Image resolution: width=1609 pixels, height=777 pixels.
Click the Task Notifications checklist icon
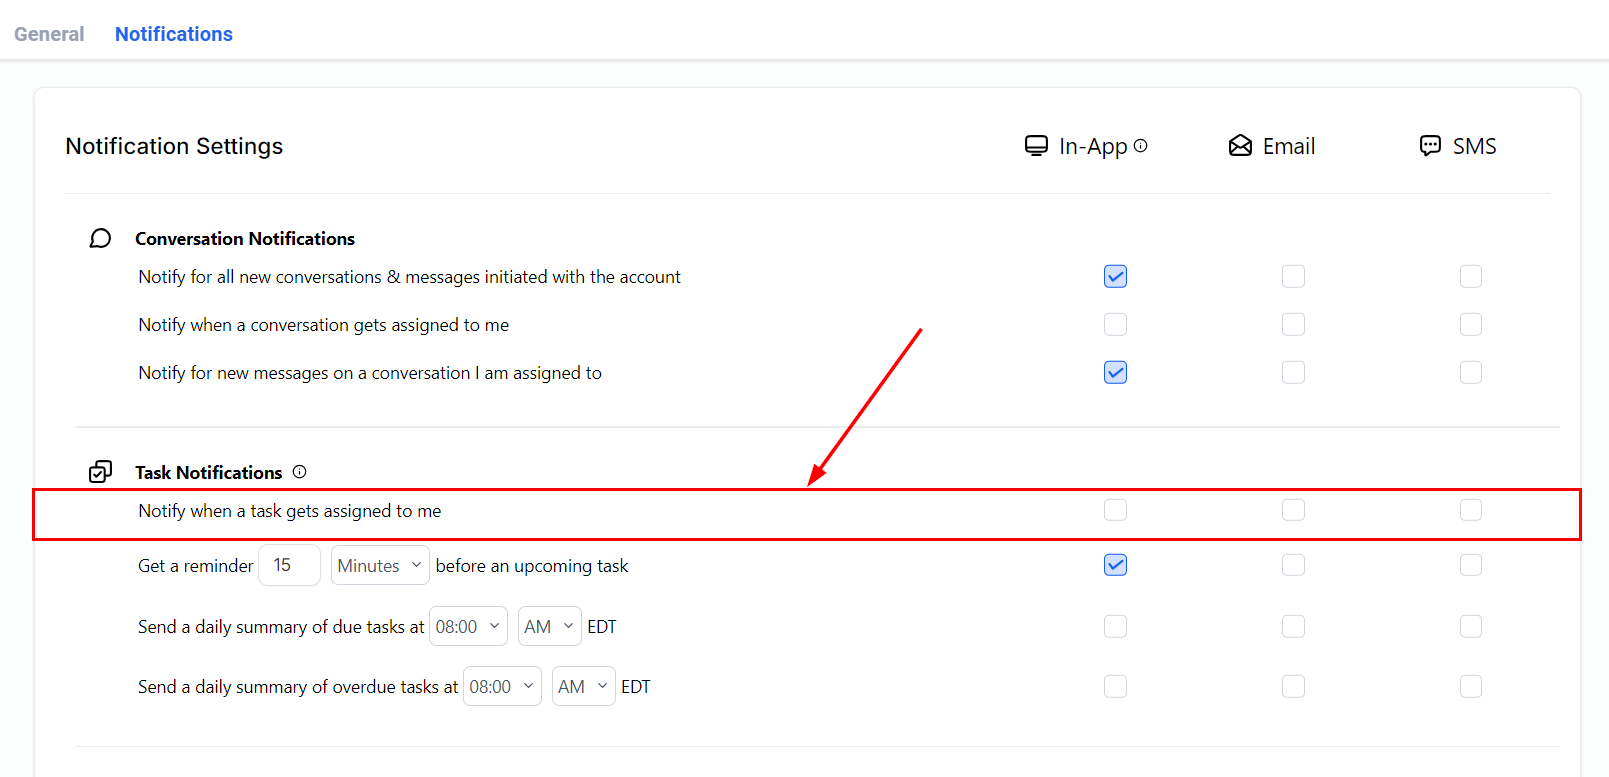coord(100,472)
